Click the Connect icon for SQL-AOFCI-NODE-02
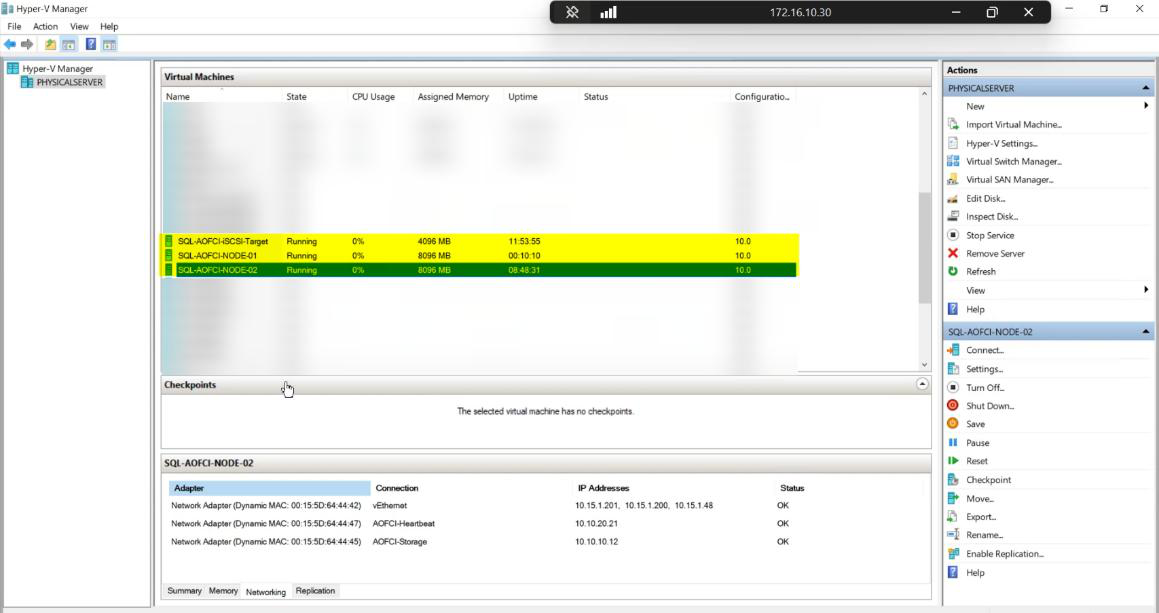Screen dimensions: 1159x613 coord(953,350)
